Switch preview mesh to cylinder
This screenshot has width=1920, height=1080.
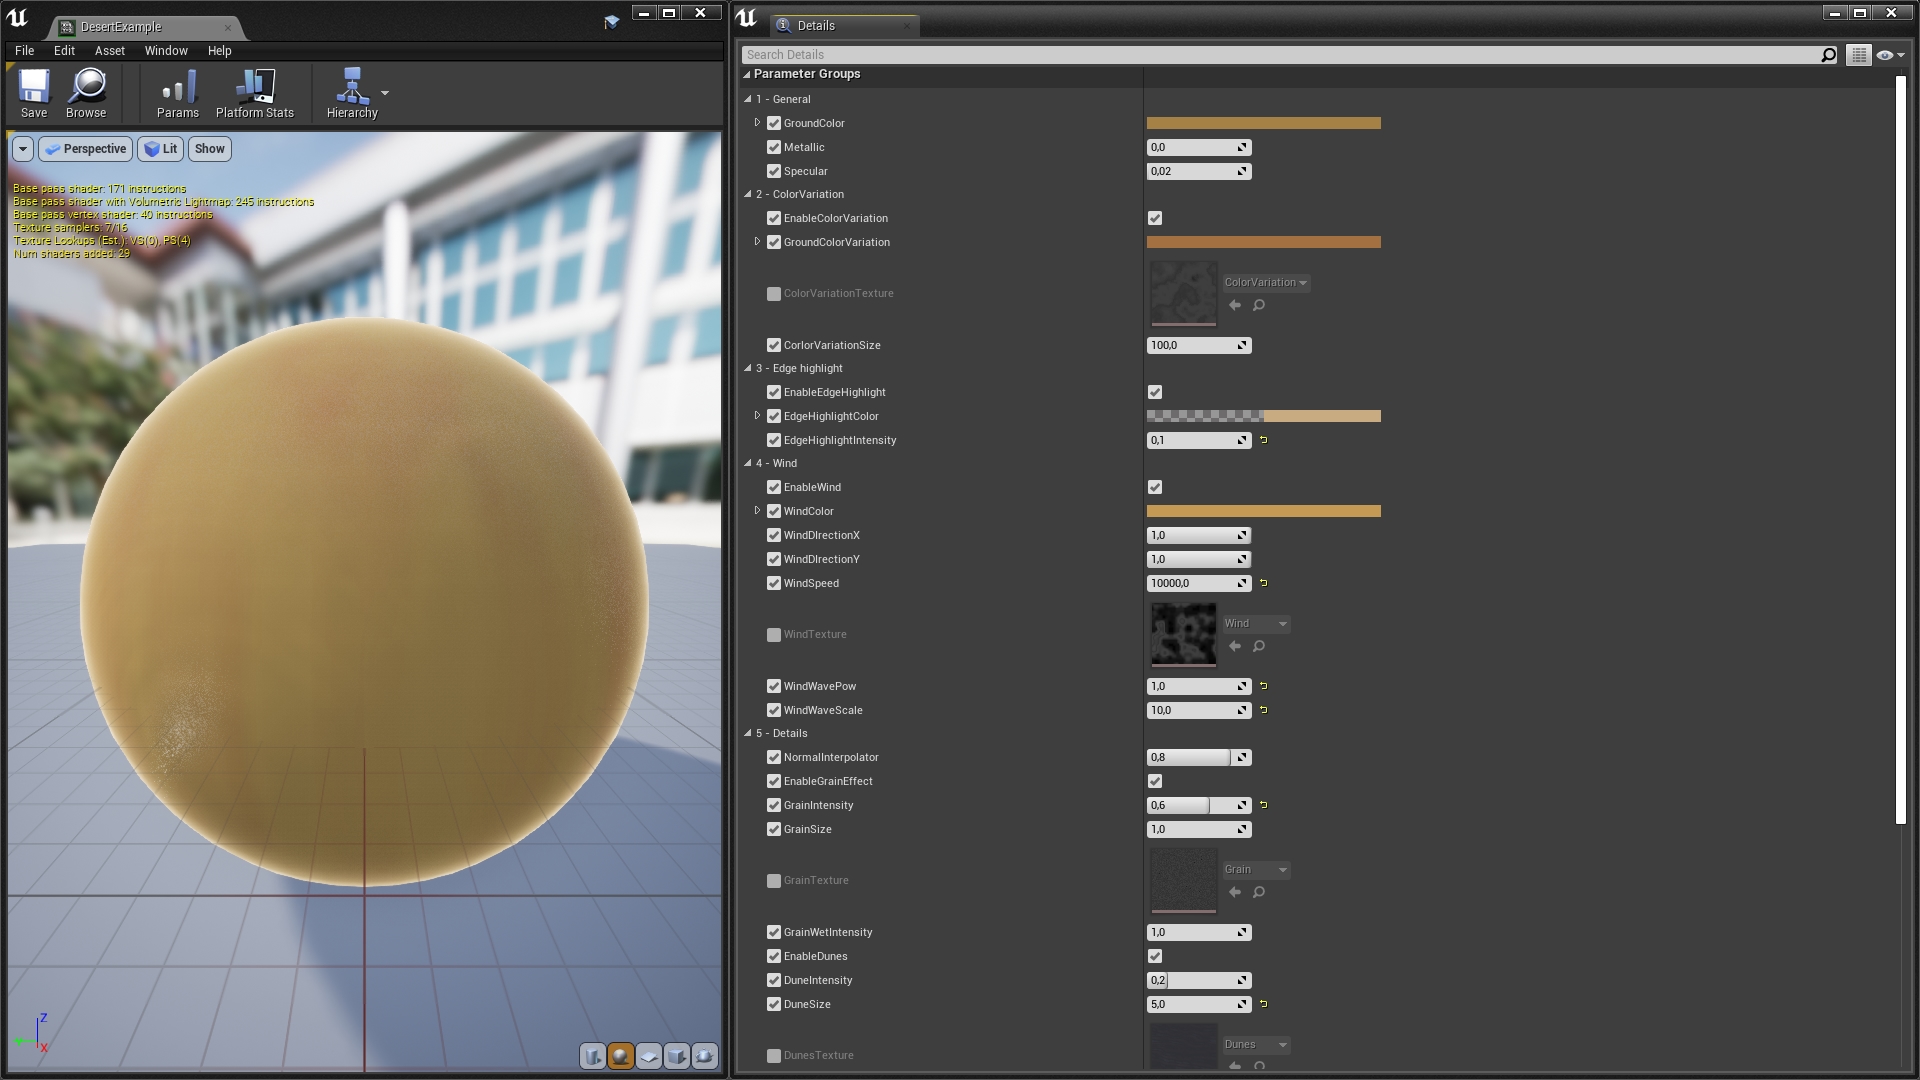point(593,1056)
